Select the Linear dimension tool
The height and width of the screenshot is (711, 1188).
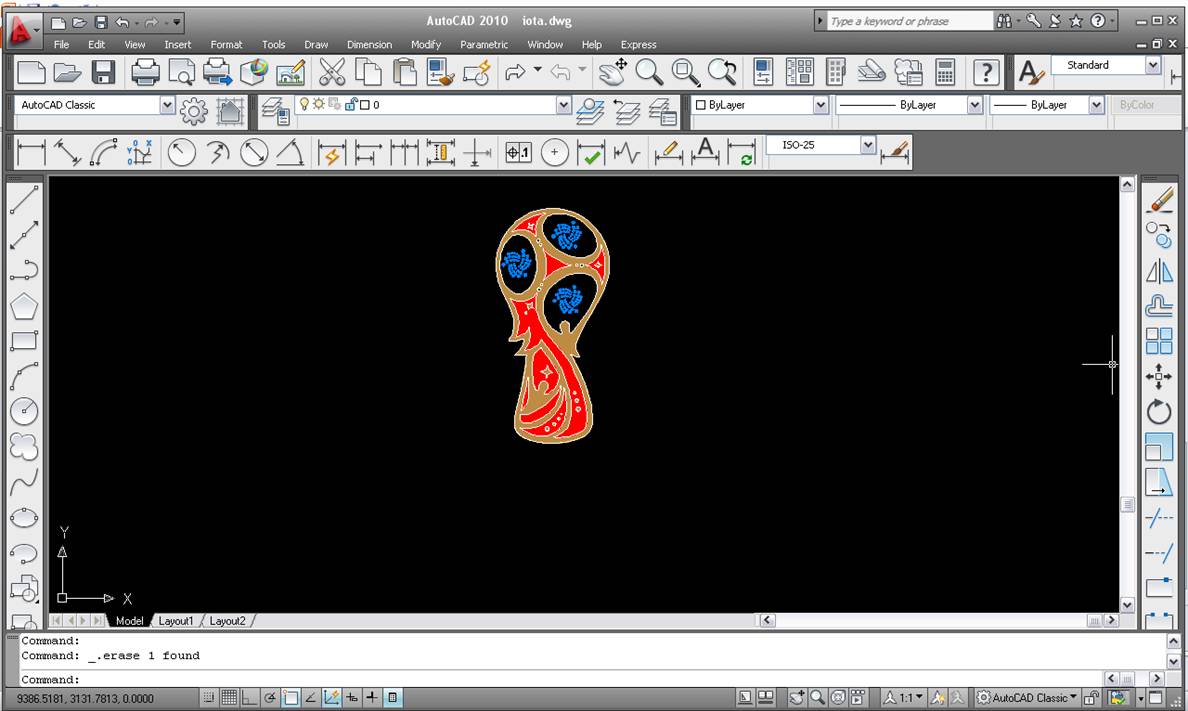31,152
